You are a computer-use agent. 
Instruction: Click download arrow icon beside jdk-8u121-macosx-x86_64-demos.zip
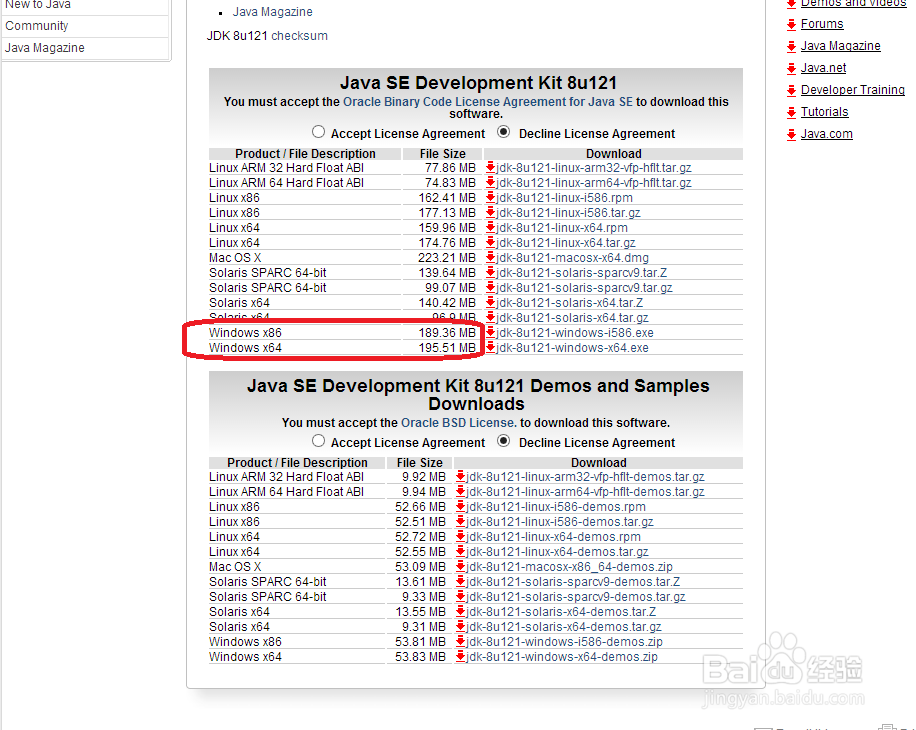(x=460, y=566)
